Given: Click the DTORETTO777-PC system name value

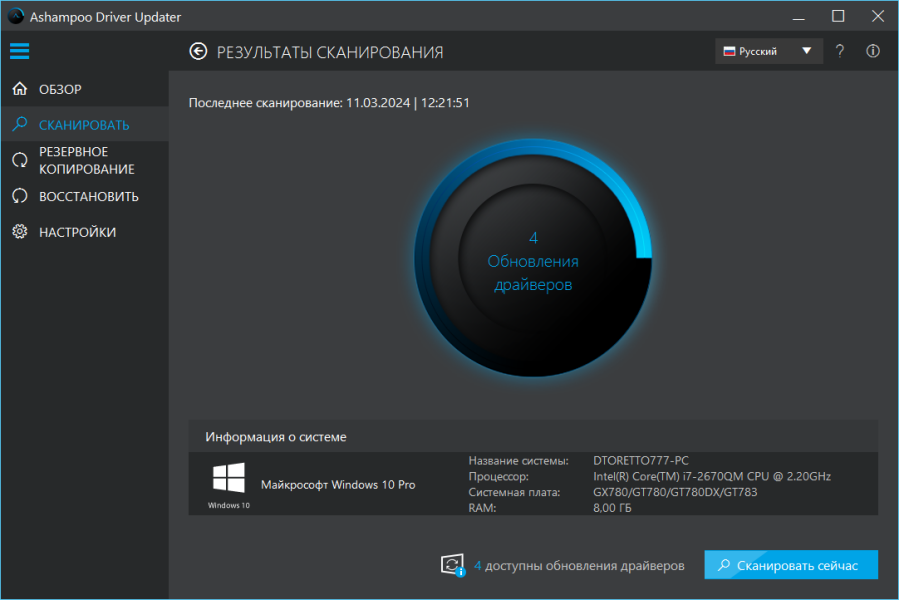Looking at the screenshot, I should point(641,461).
